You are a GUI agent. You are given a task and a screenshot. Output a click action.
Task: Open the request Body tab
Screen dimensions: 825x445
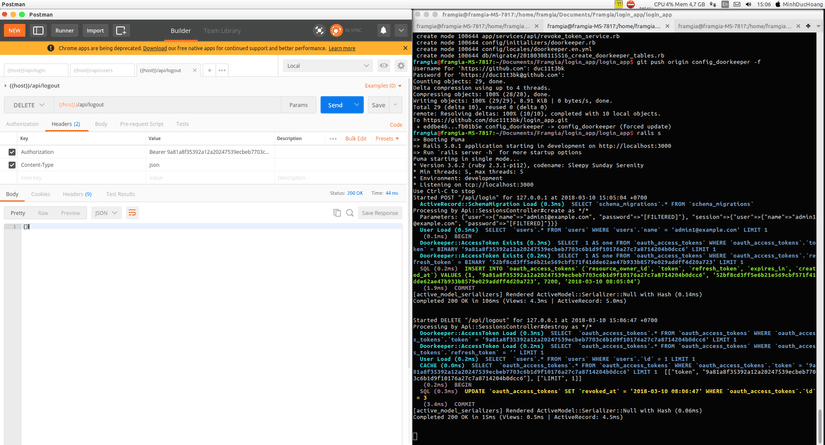tap(101, 124)
